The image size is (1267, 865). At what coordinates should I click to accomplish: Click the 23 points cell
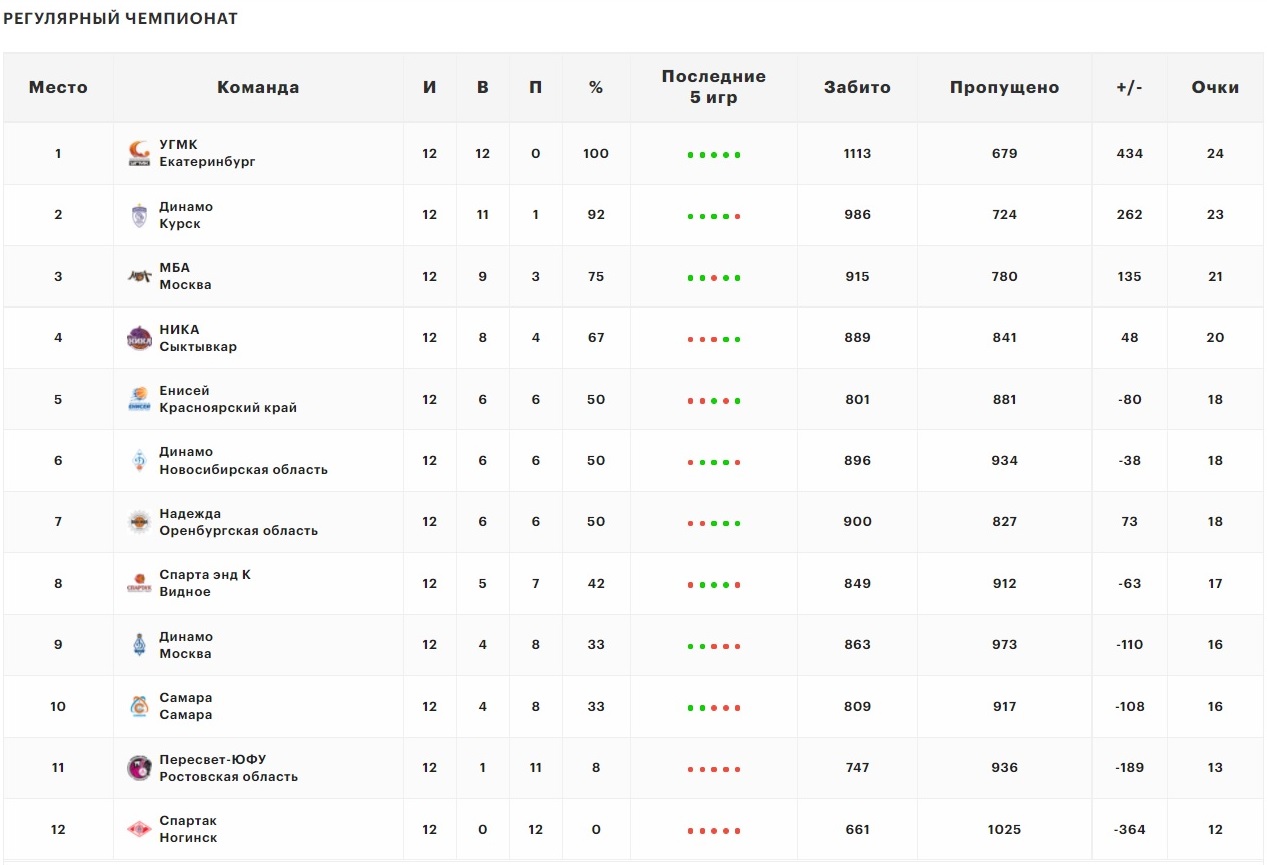click(x=1215, y=215)
